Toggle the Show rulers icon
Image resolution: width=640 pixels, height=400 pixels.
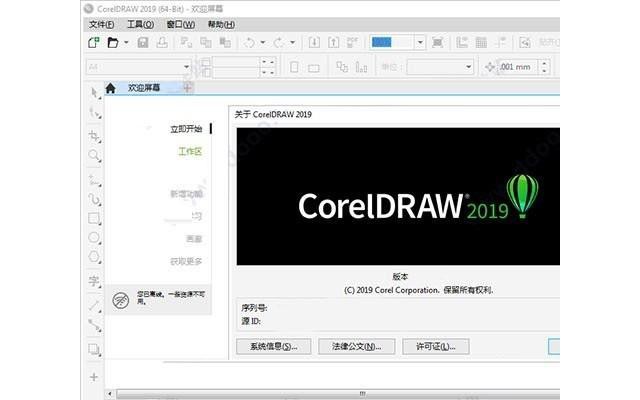(x=462, y=42)
